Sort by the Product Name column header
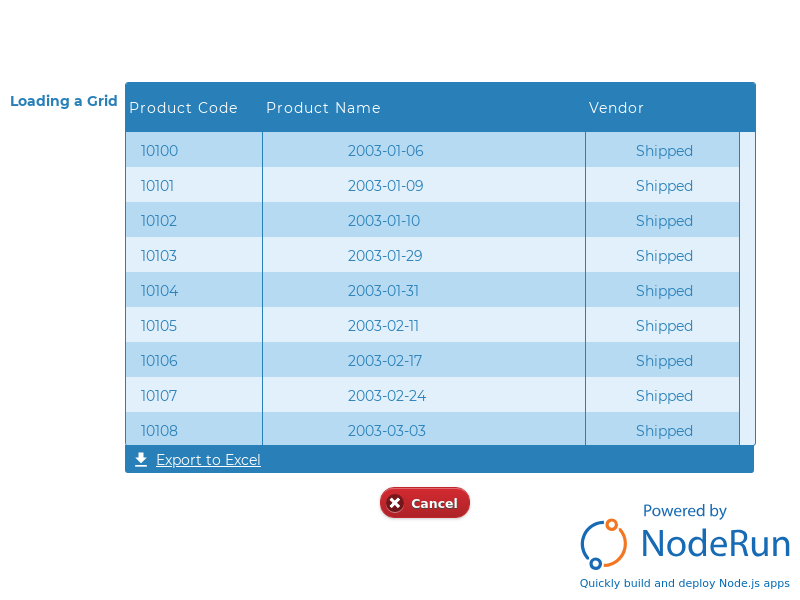 pos(323,108)
